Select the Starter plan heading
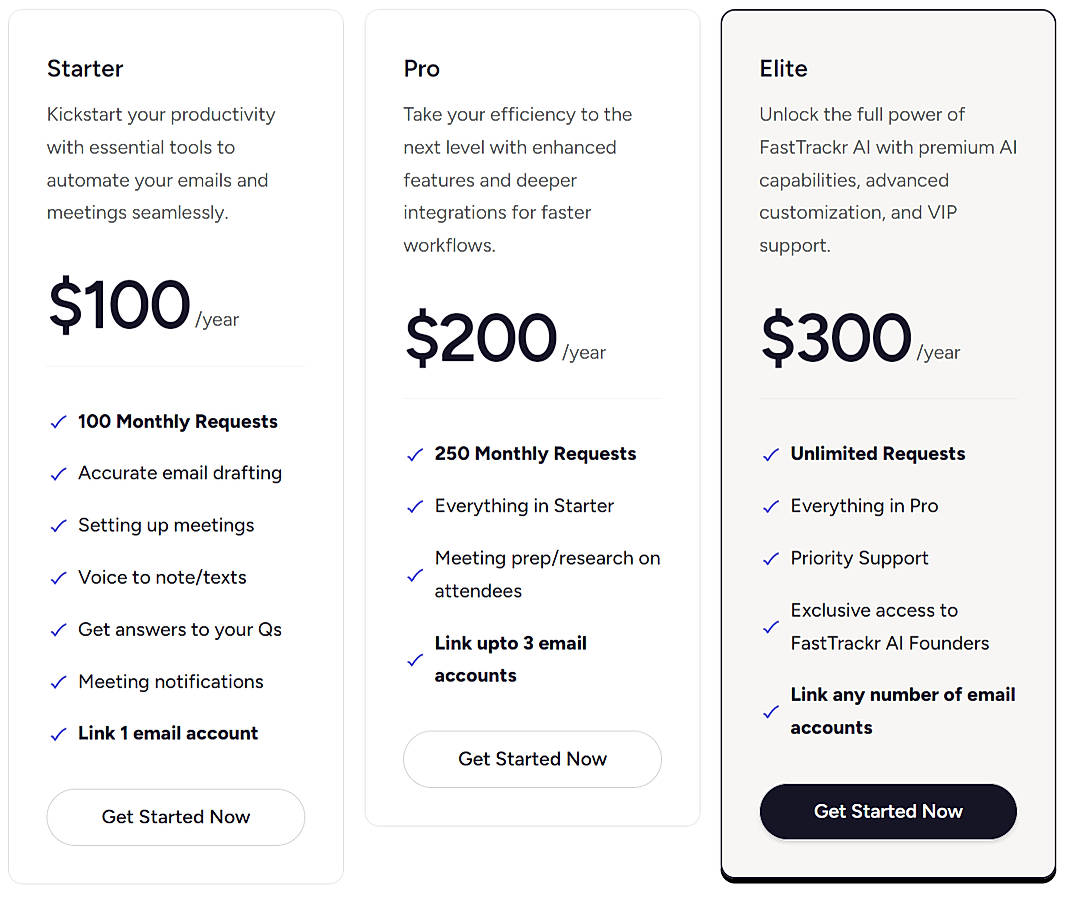 click(85, 69)
